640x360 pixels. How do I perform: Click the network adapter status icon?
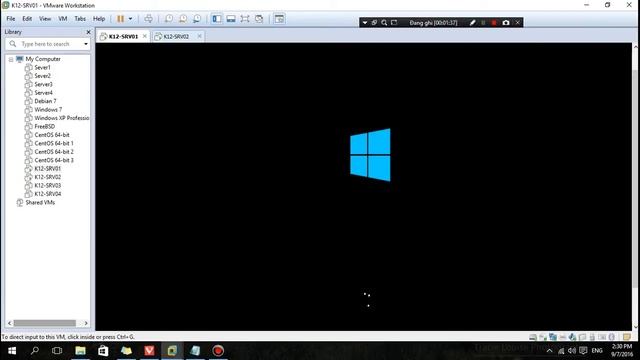point(553,337)
